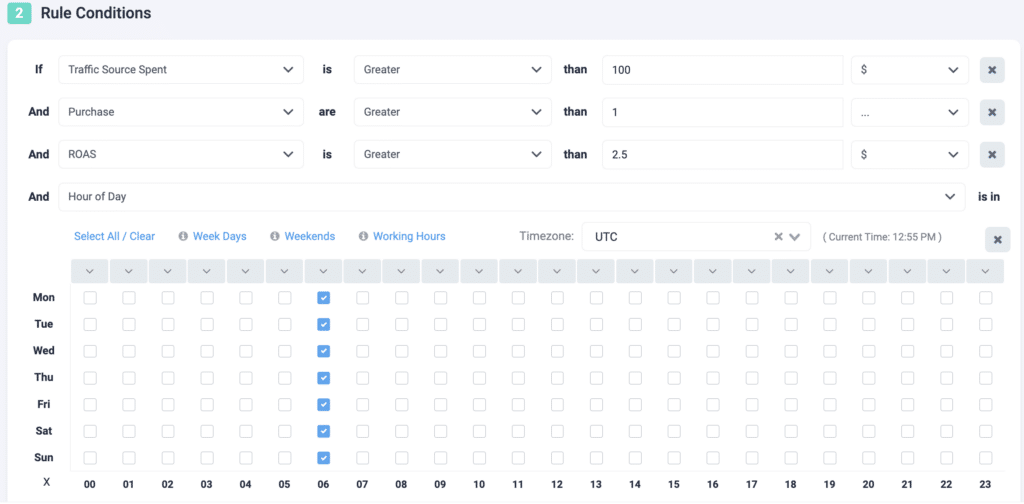
Task: Open the hour 23 column chevron
Action: (985, 271)
